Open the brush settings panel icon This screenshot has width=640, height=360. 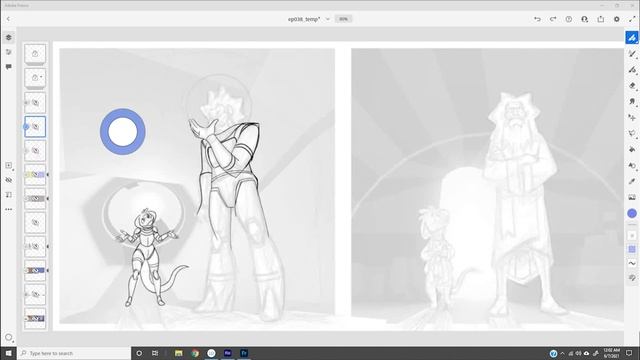(x=632, y=278)
